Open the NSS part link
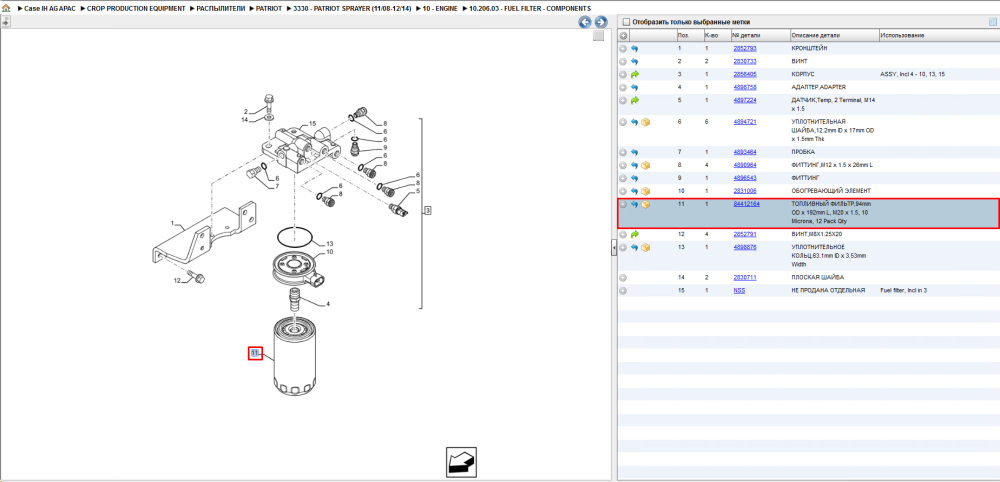1000x482 pixels. point(739,291)
